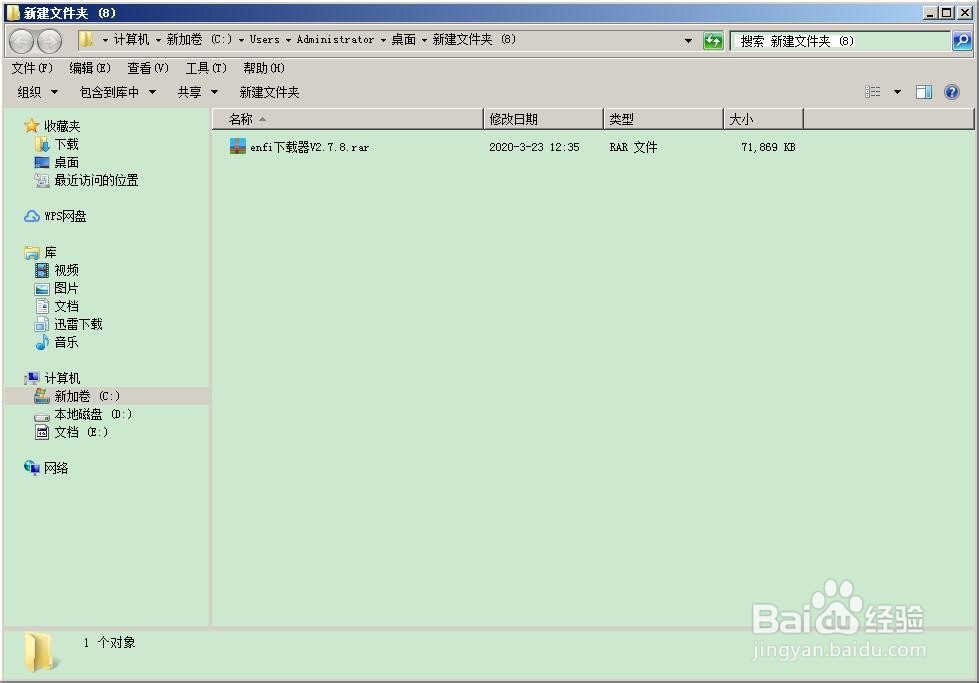This screenshot has height=683, width=979.
Task: Click the Back navigation arrow button
Action: pos(22,41)
